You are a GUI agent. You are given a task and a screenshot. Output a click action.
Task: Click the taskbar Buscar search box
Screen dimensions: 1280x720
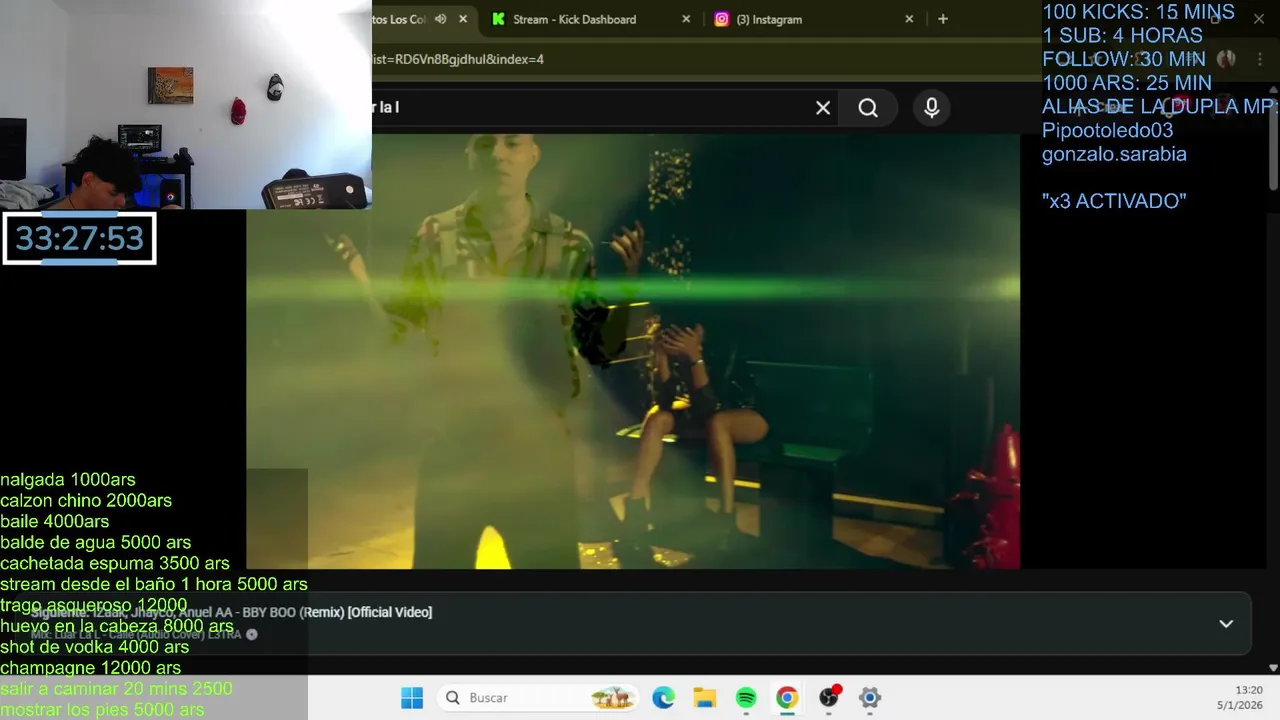coord(539,698)
